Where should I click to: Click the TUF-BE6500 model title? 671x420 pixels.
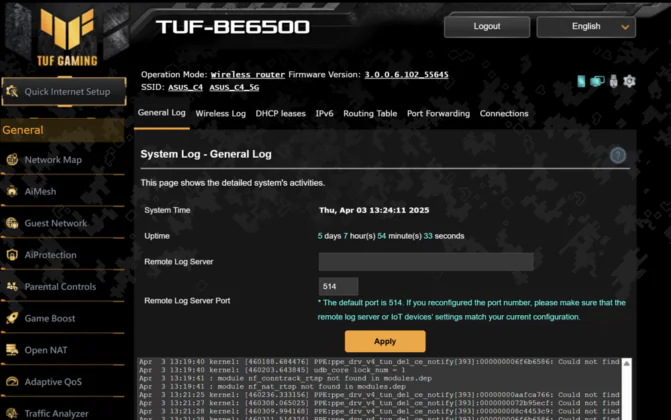coord(233,27)
